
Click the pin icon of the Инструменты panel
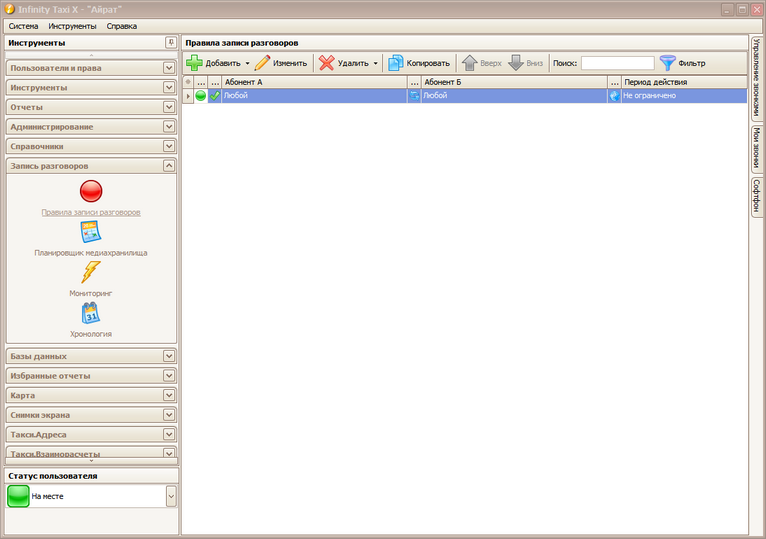[170, 43]
